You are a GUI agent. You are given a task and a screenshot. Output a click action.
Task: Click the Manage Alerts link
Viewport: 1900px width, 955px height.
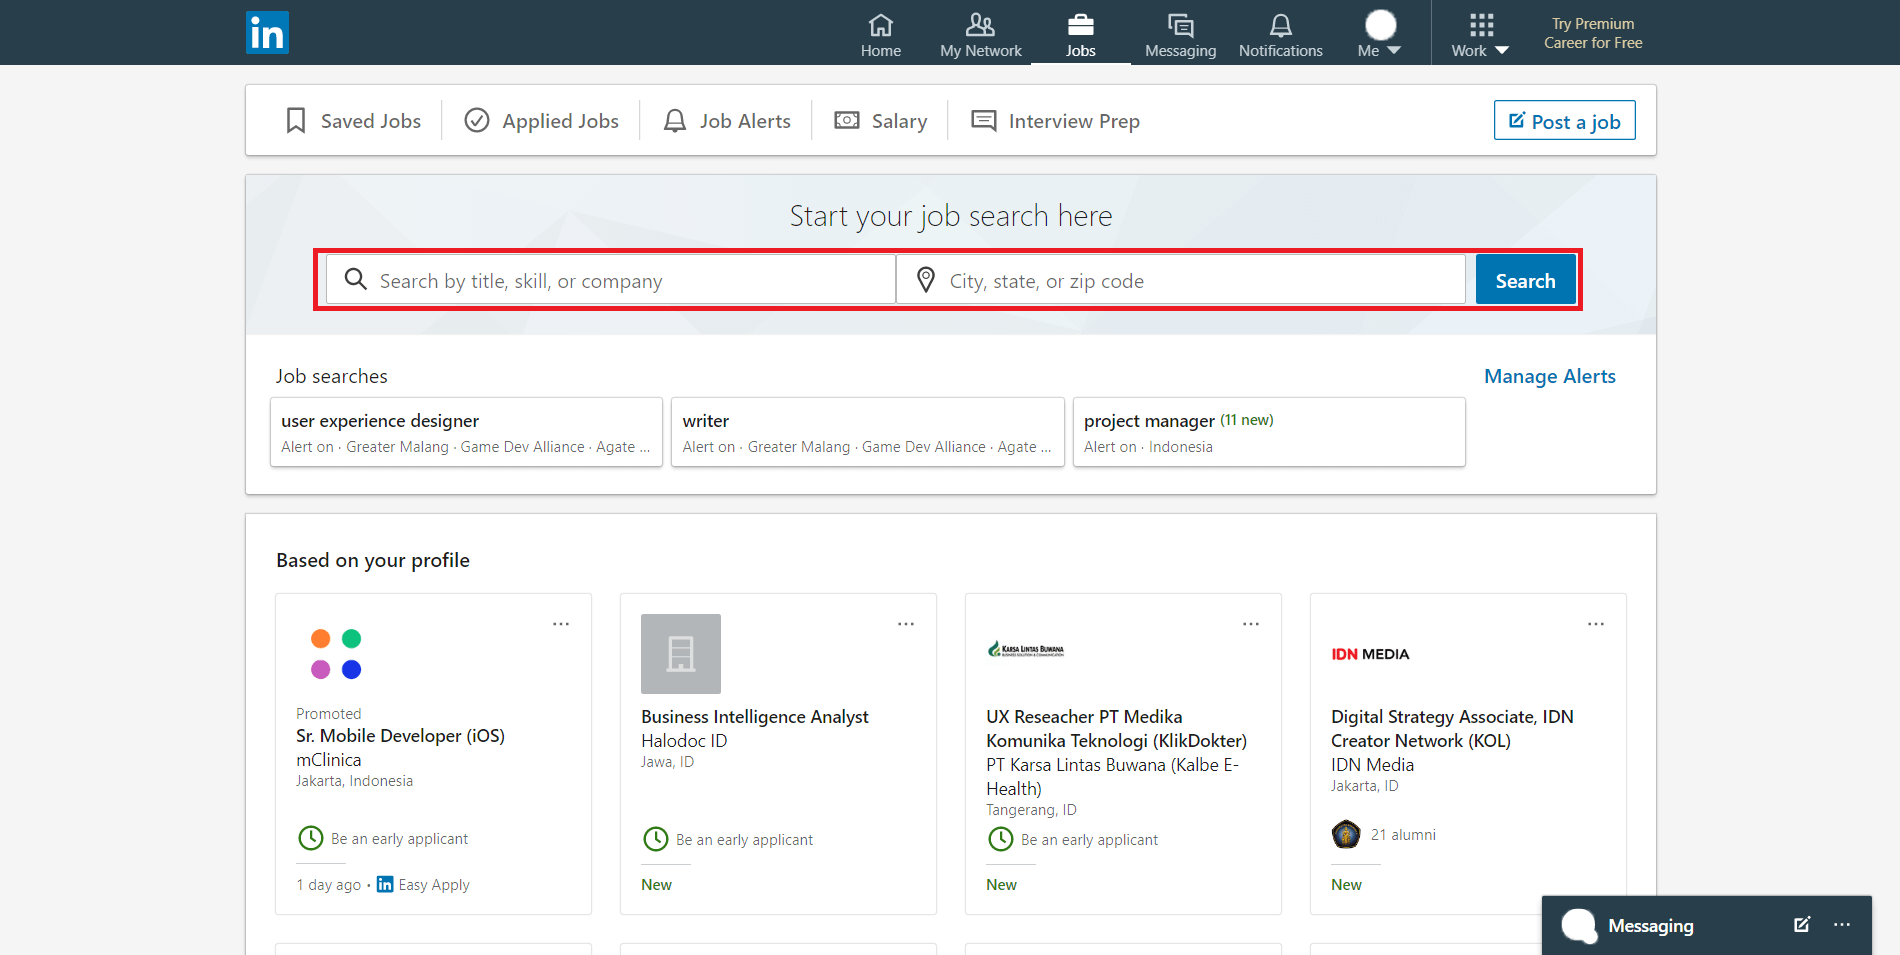pyautogui.click(x=1549, y=376)
